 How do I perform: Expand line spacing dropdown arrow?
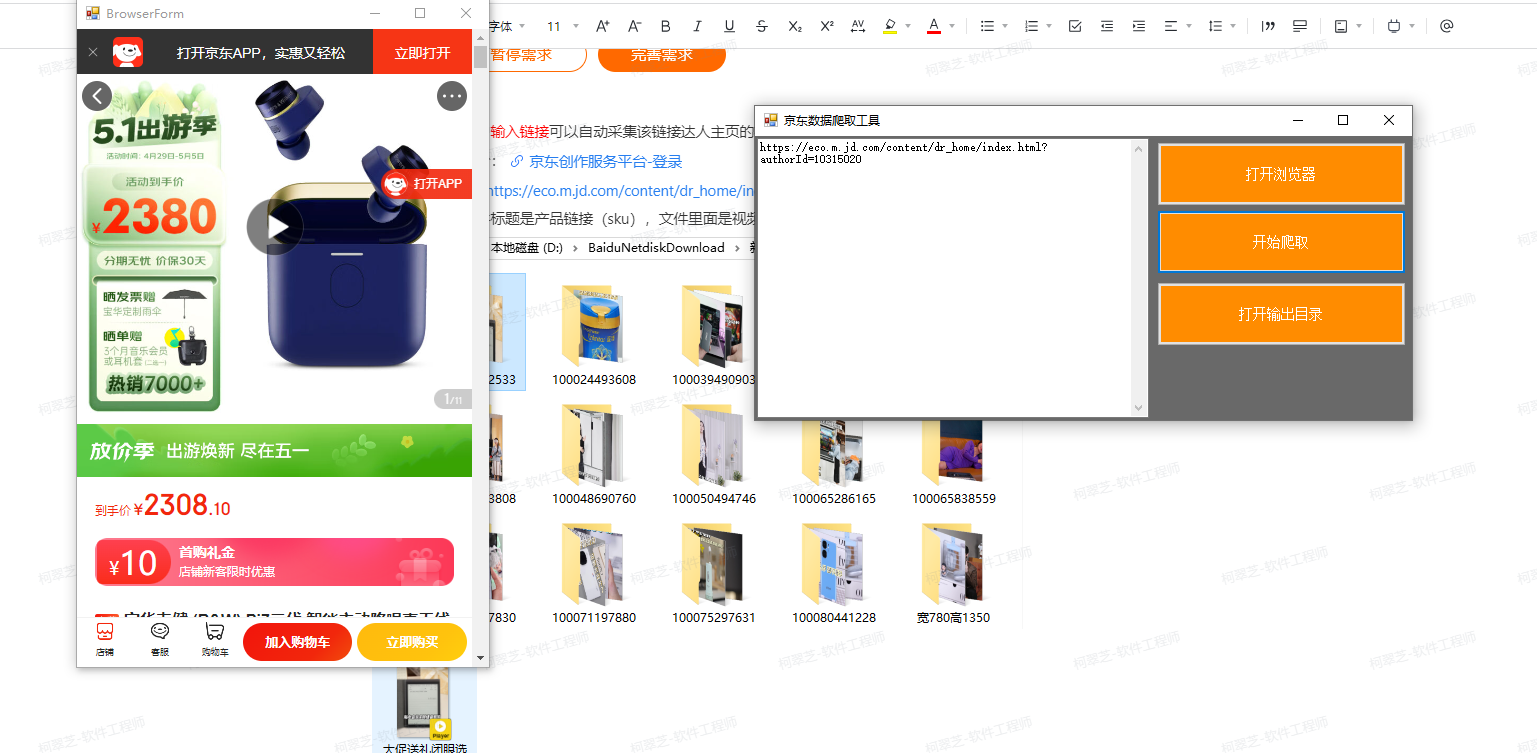coord(1233,26)
